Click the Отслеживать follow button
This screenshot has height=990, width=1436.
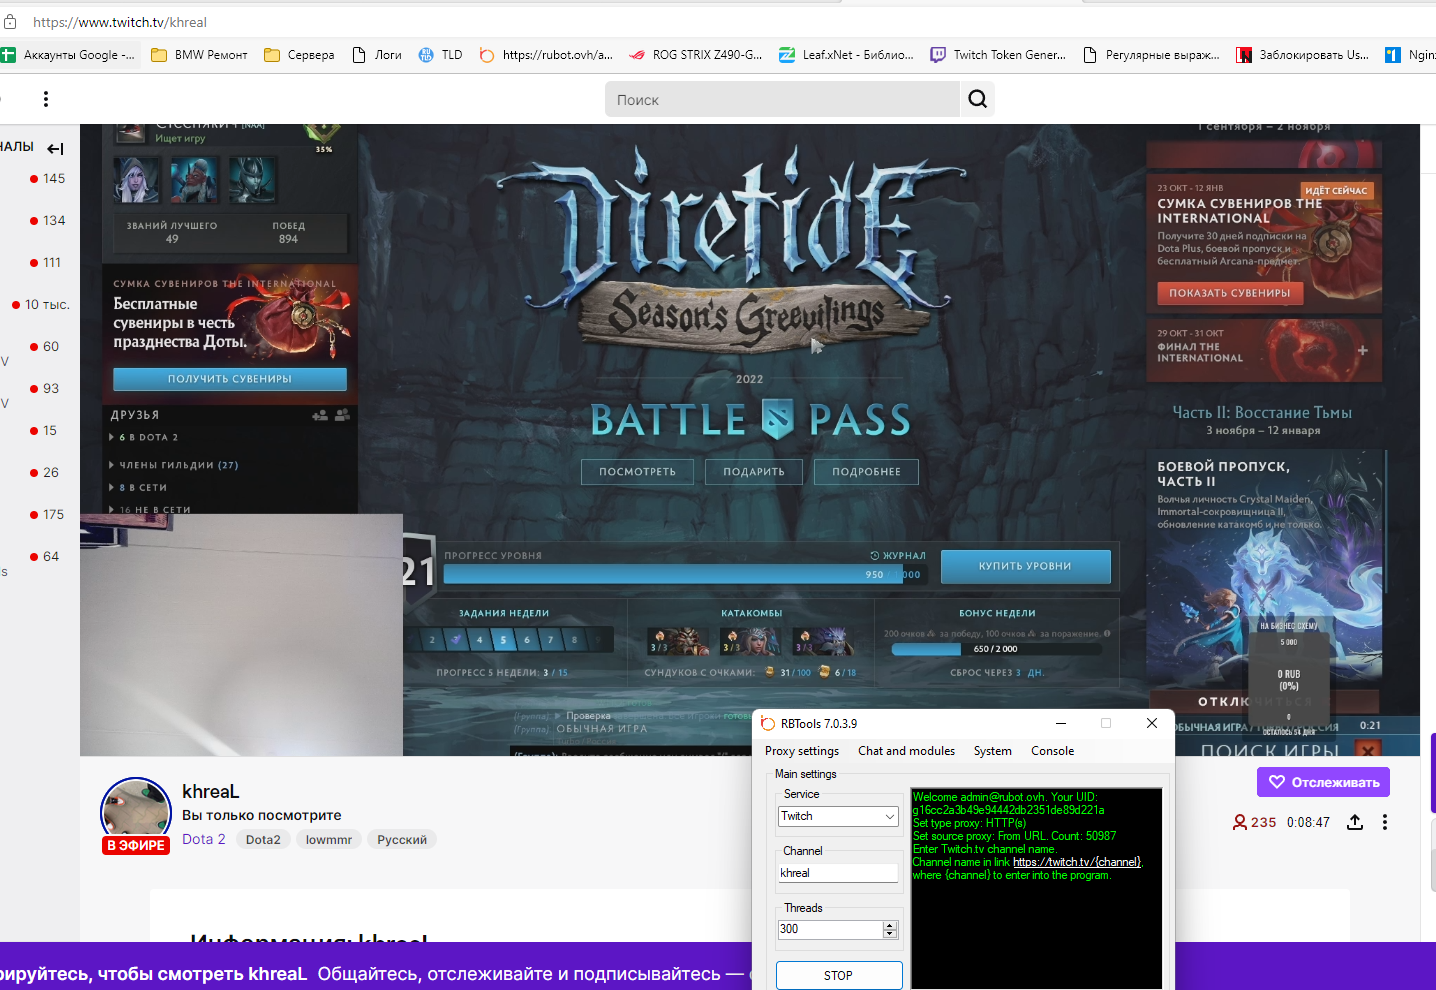1323,782
